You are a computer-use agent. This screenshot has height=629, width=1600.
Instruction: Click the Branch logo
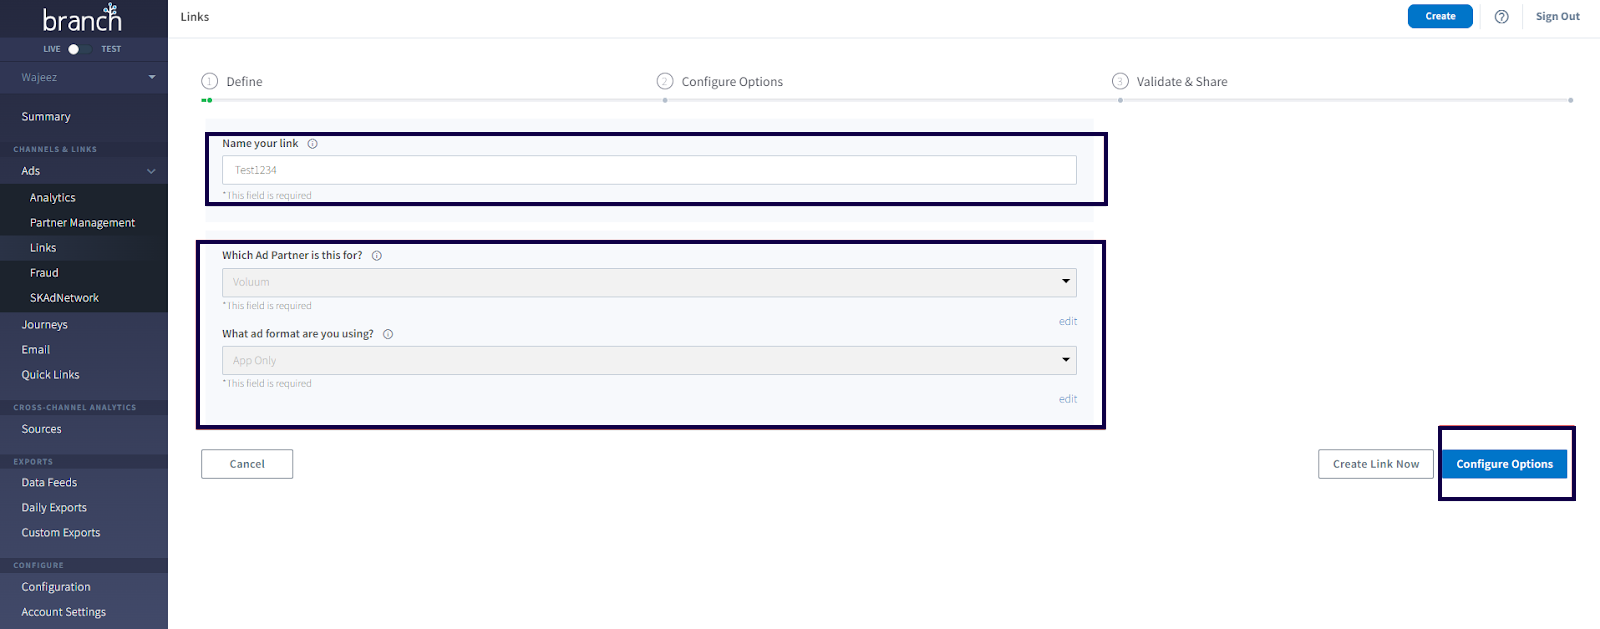(82, 18)
